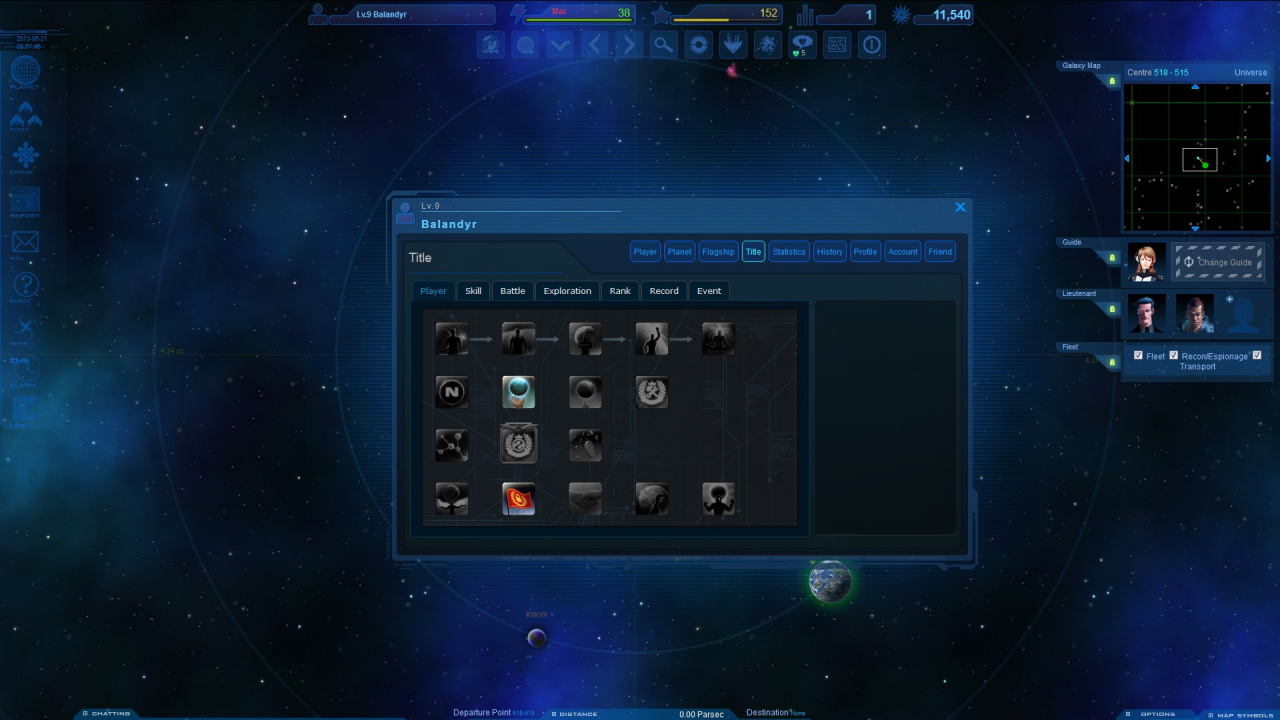Open the Alarm clock icon

click(x=25, y=371)
